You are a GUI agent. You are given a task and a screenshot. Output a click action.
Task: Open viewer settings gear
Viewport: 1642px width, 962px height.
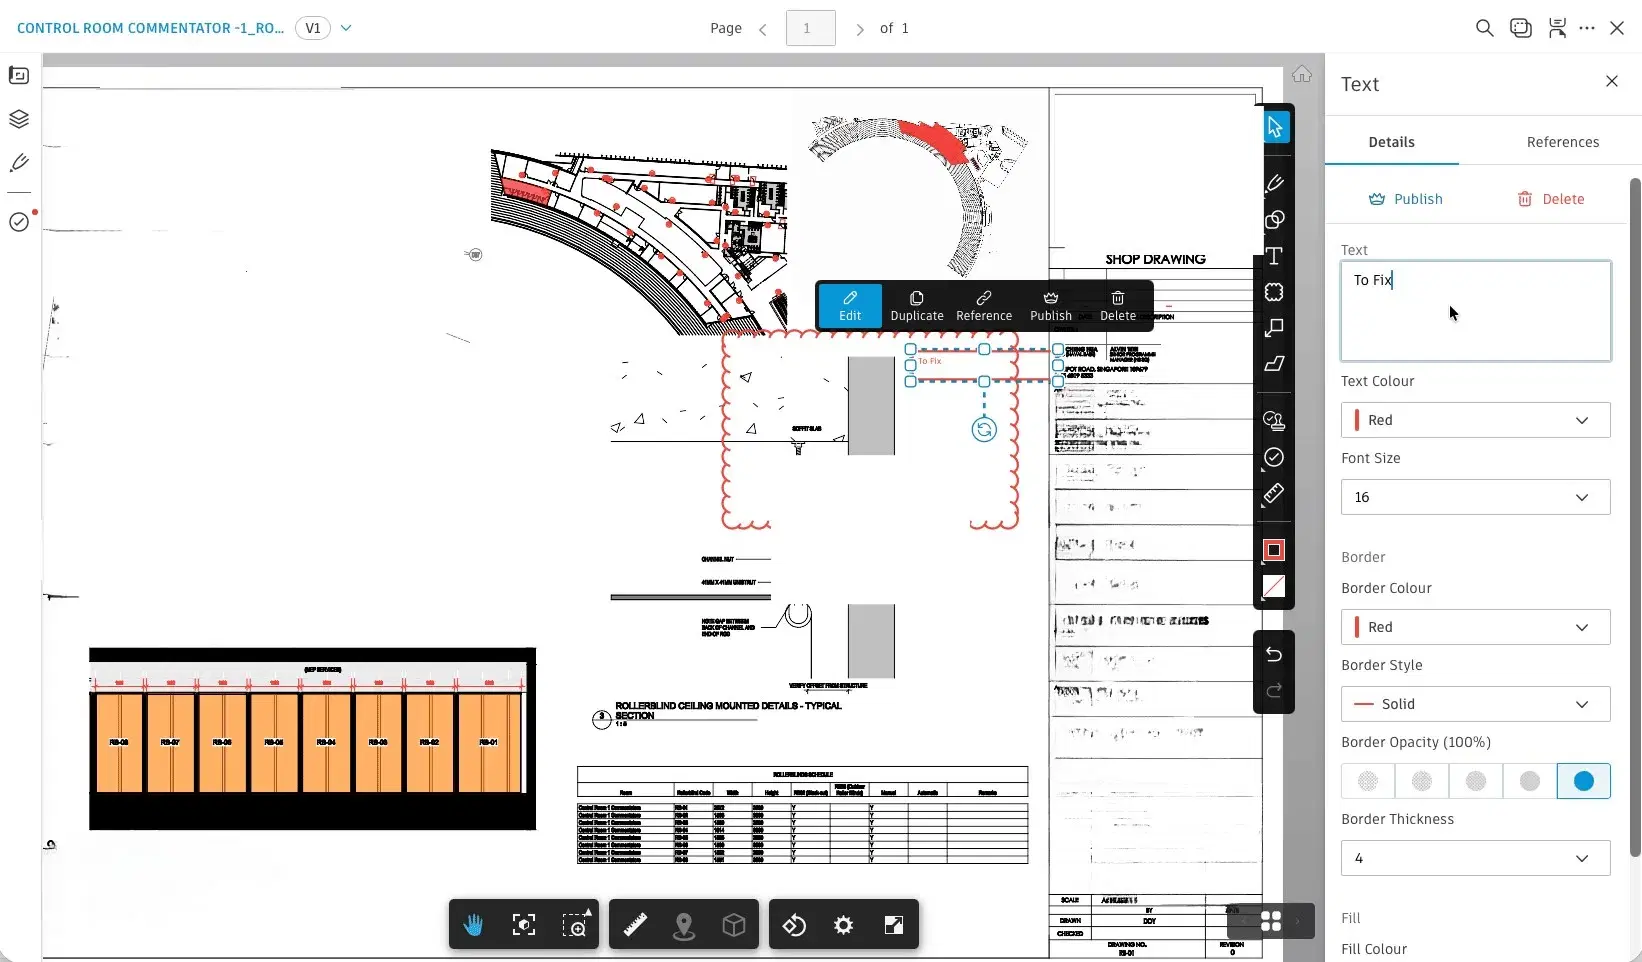coord(844,925)
